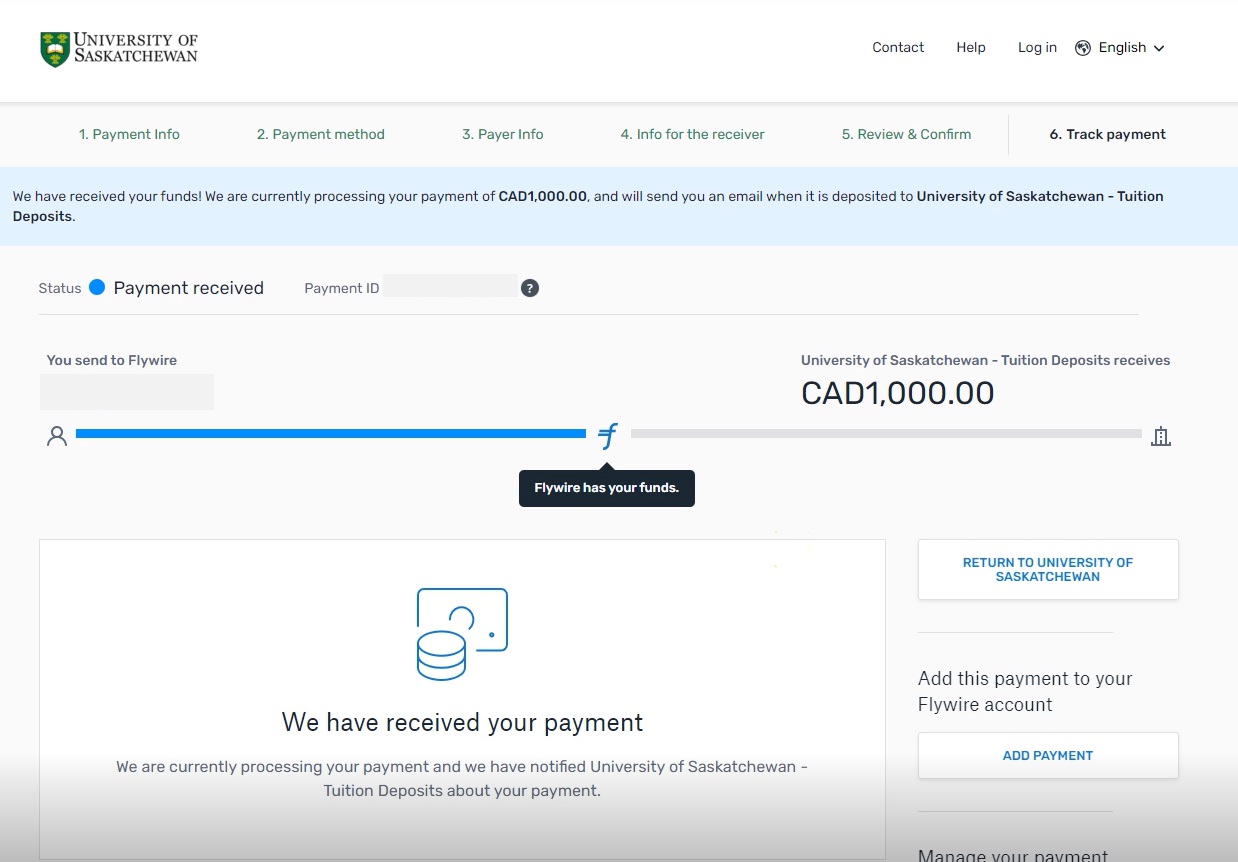Click the receiver building icon on tracker
The height and width of the screenshot is (862, 1238).
click(1160, 436)
